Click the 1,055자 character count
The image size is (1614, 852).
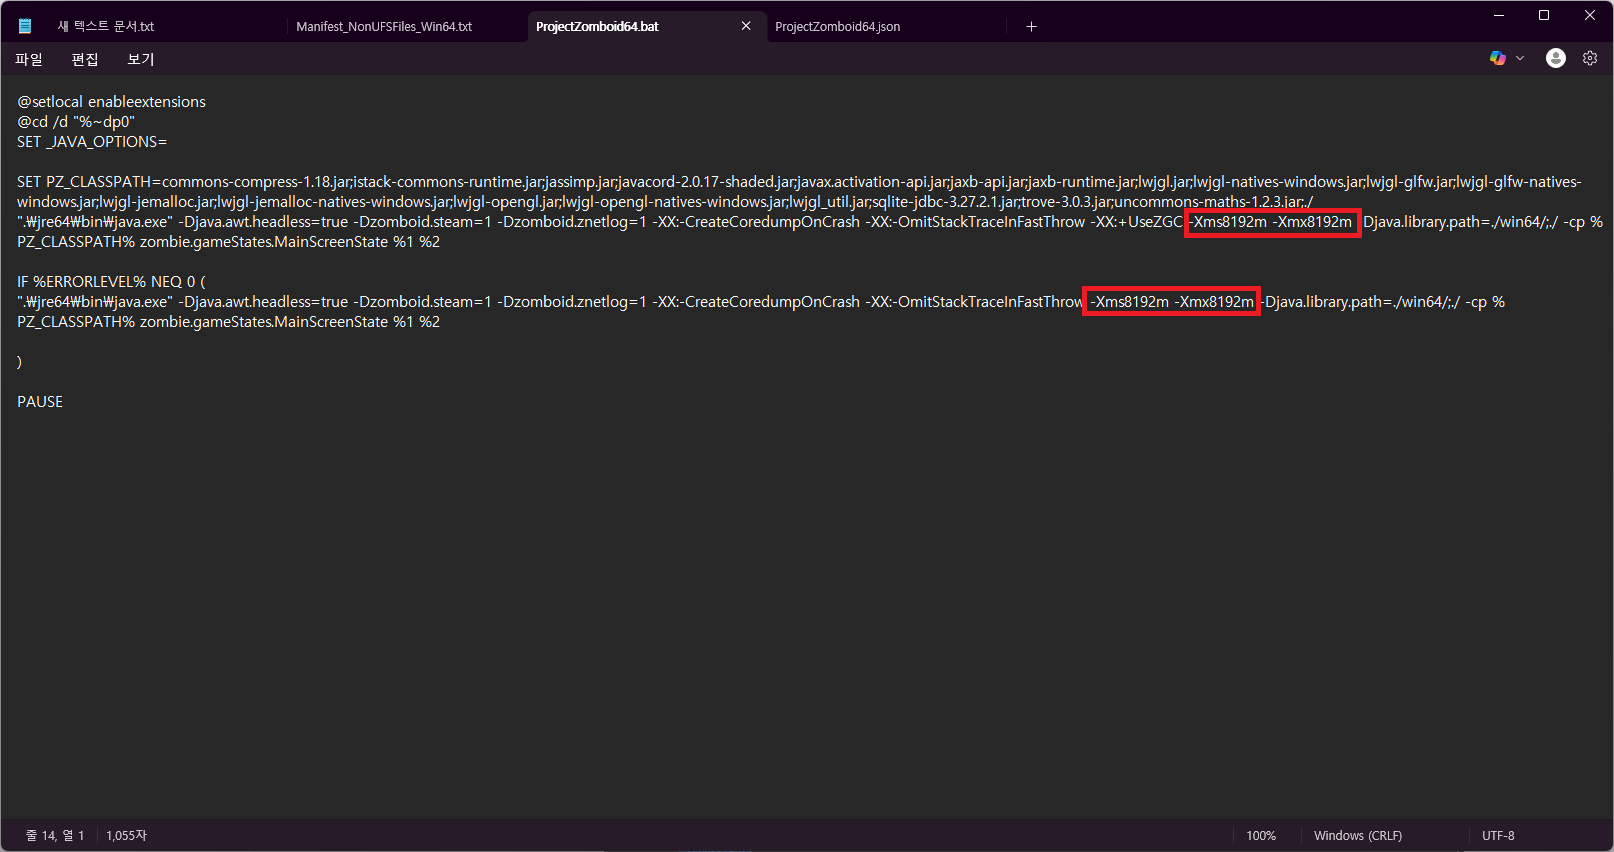pyautogui.click(x=126, y=835)
